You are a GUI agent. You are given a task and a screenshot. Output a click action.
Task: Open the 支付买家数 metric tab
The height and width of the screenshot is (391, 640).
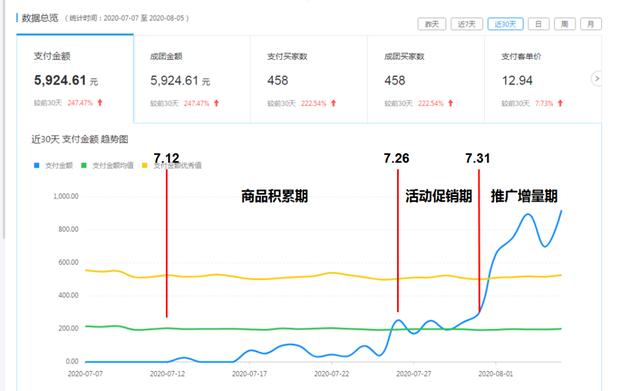click(309, 78)
